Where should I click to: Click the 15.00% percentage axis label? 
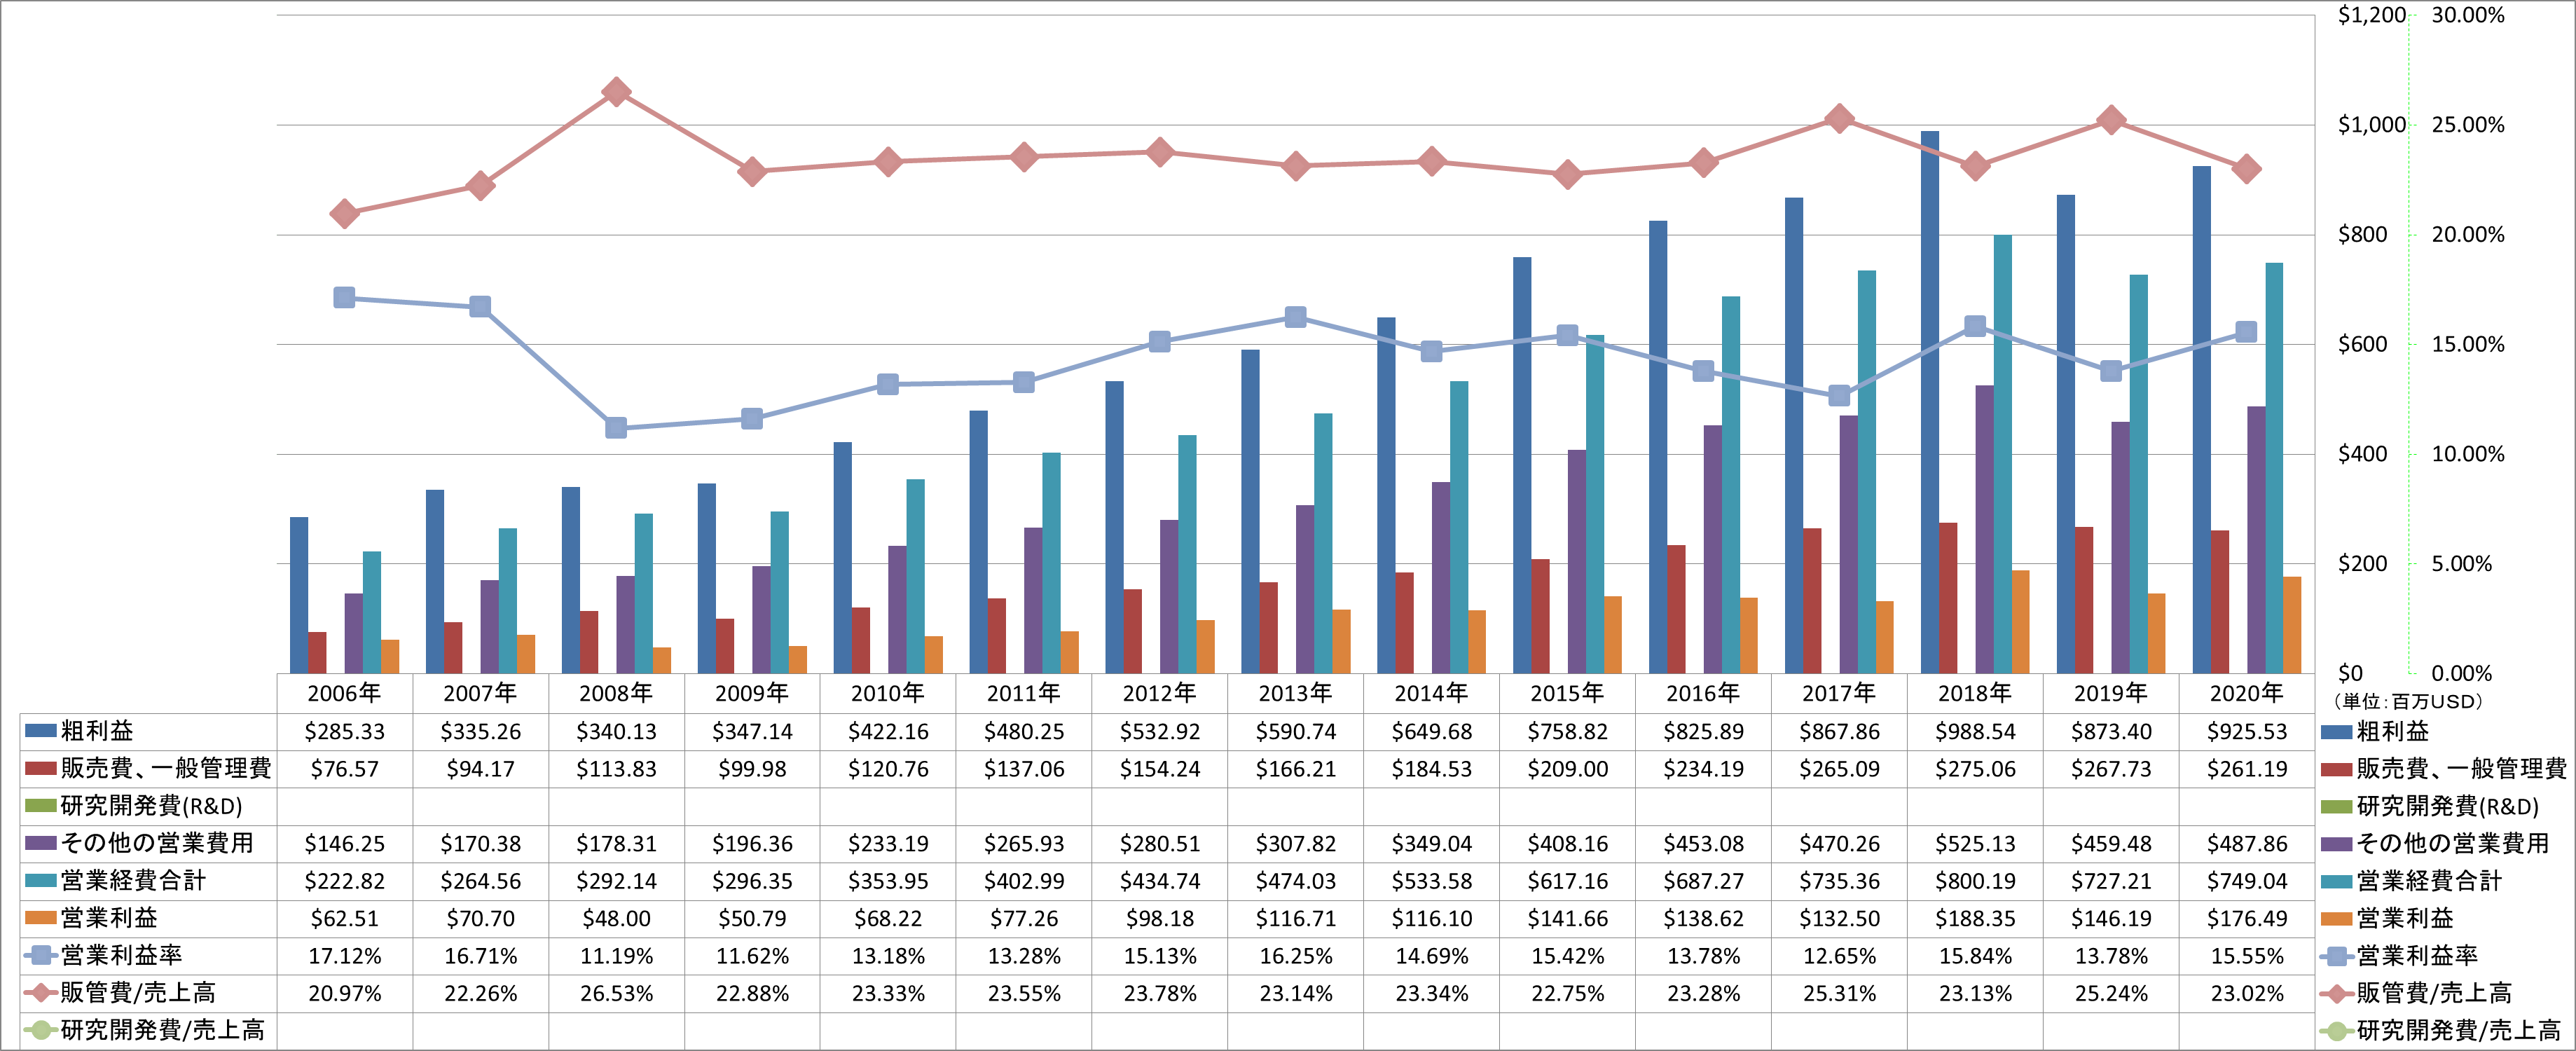[2468, 344]
